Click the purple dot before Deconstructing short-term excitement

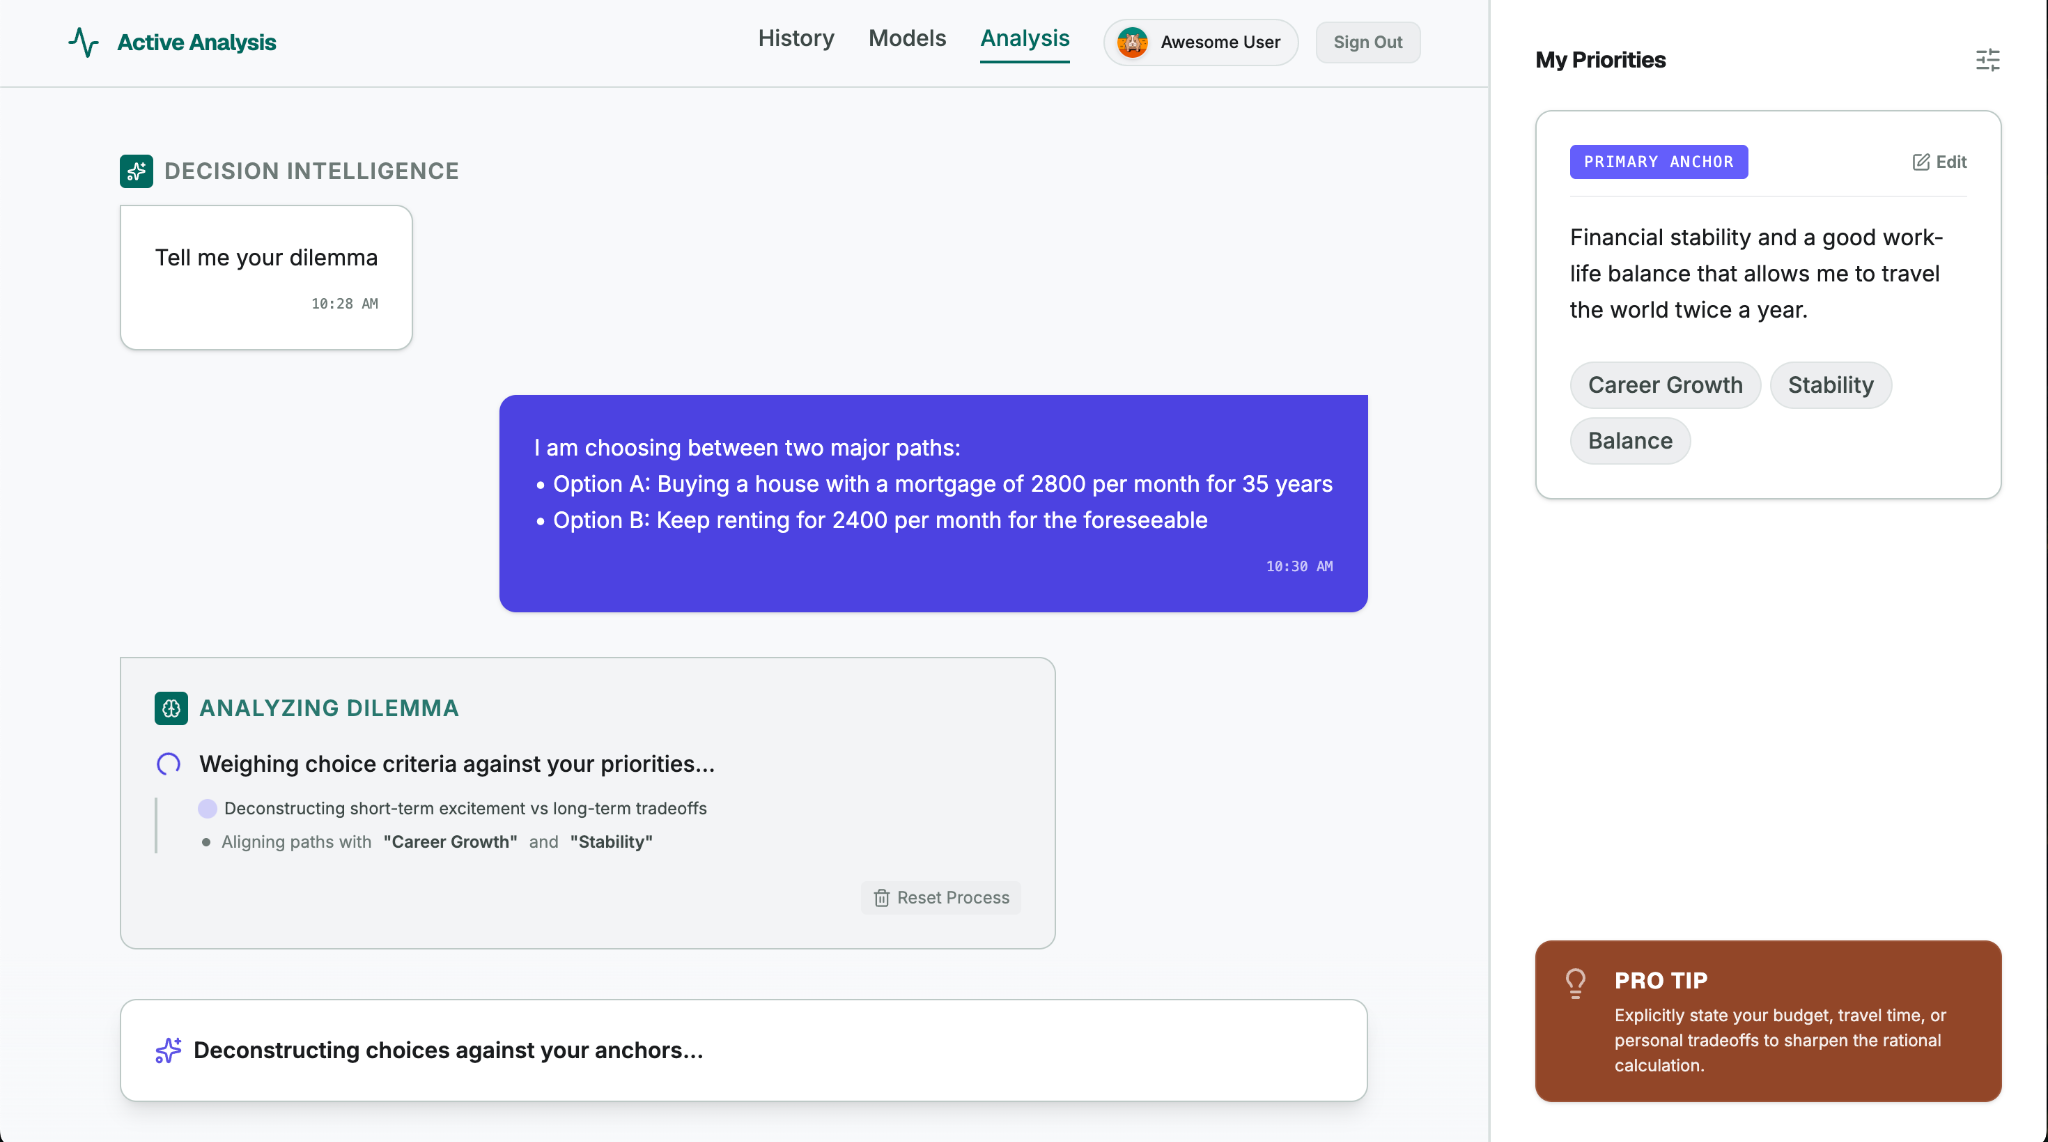click(207, 808)
